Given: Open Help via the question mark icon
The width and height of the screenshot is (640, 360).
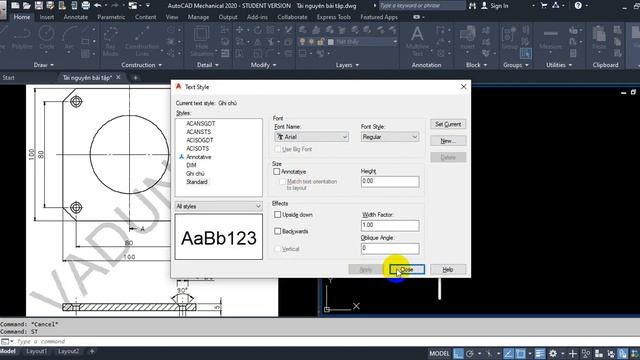Looking at the screenshot, I should [578, 6].
